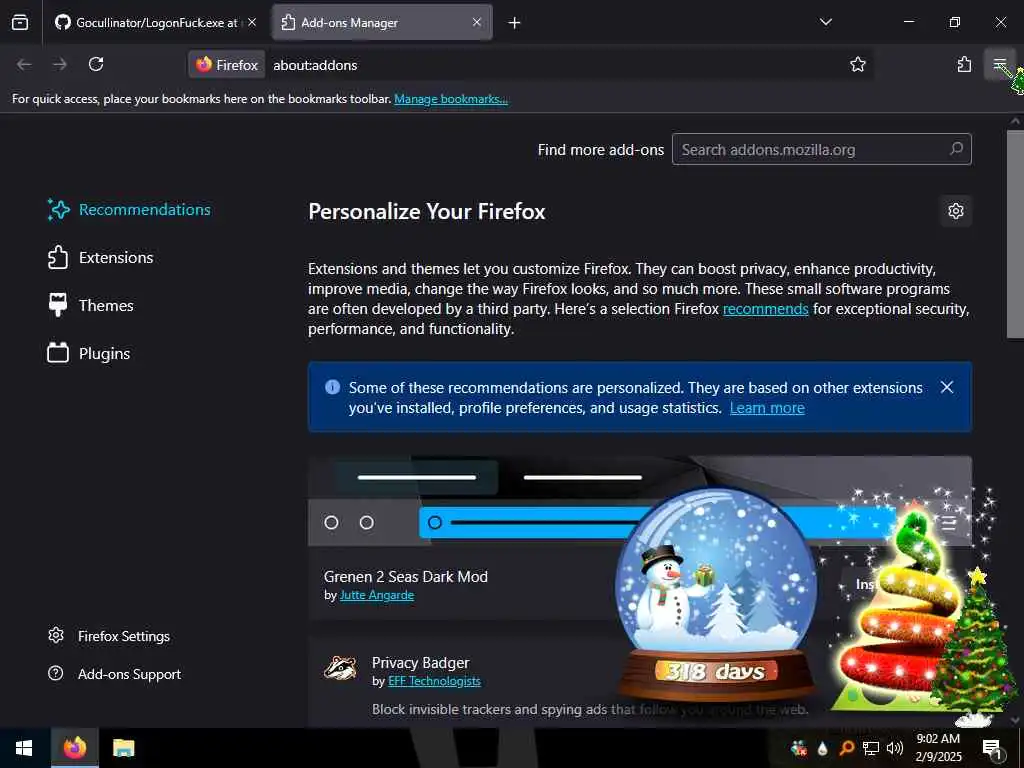Click the Search addons.mozilla.org field
The height and width of the screenshot is (768, 1024).
coord(822,150)
